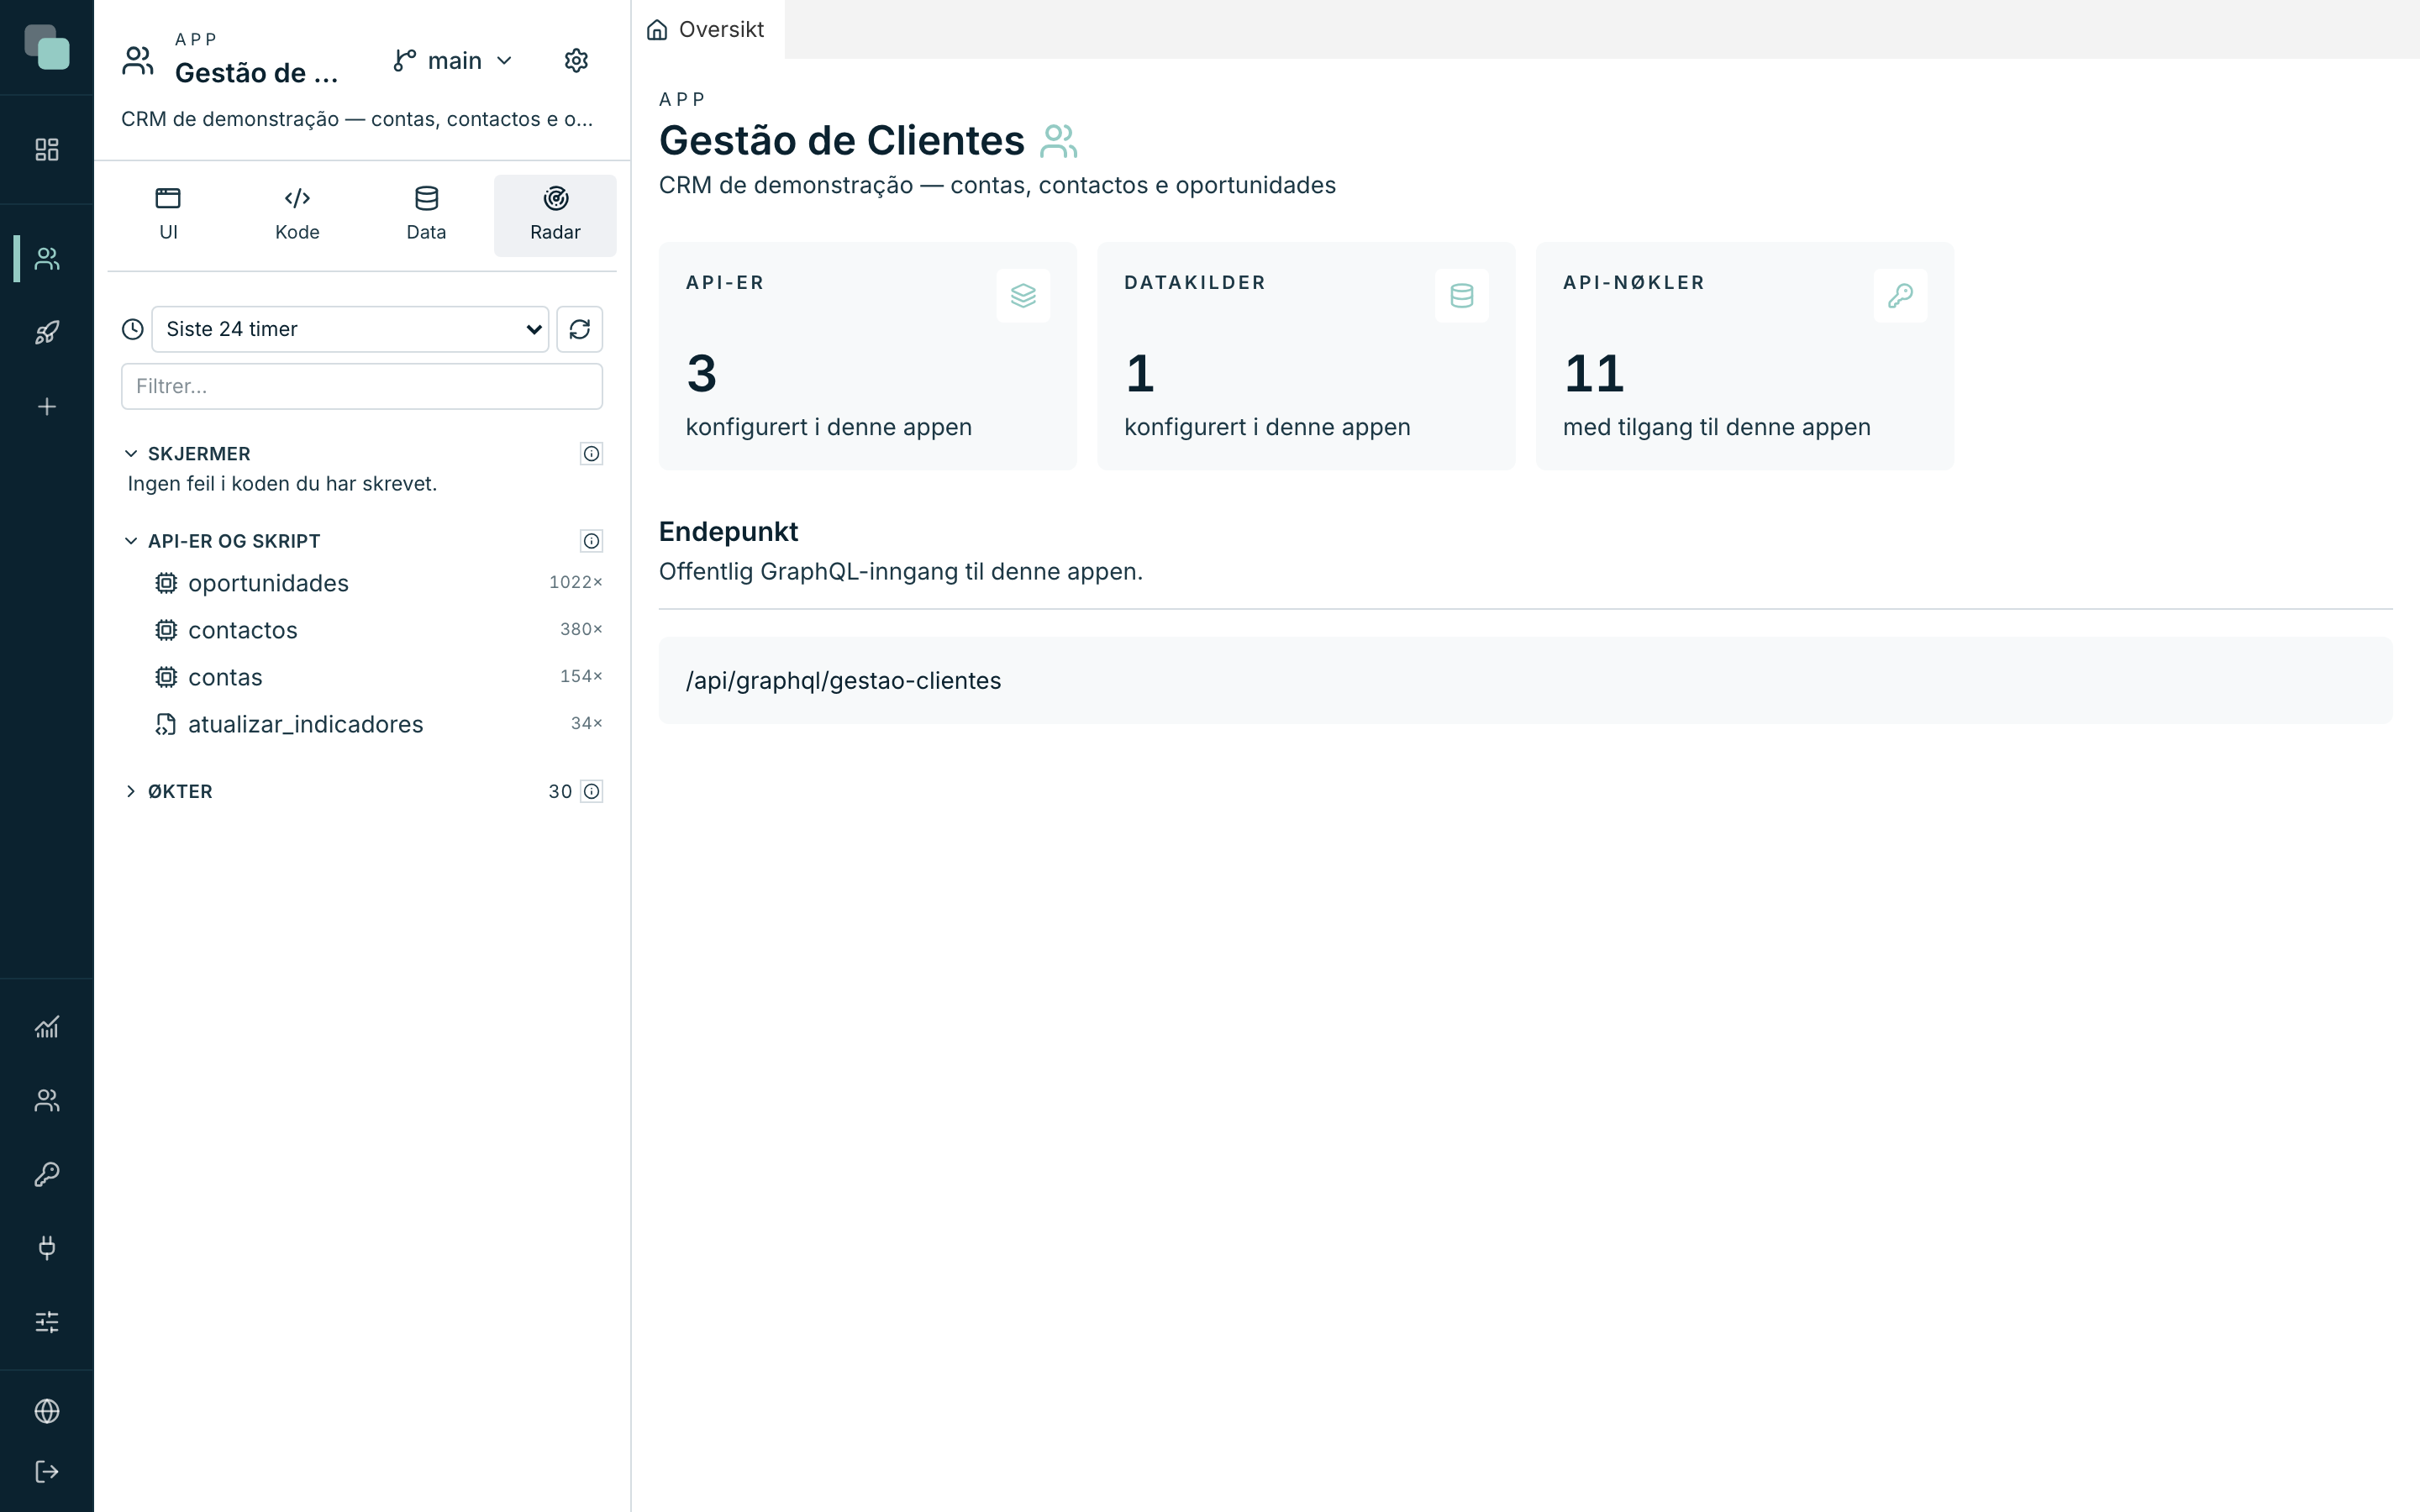Click the truncated app name in panel header
Screen dimensions: 2420x1512
click(257, 73)
